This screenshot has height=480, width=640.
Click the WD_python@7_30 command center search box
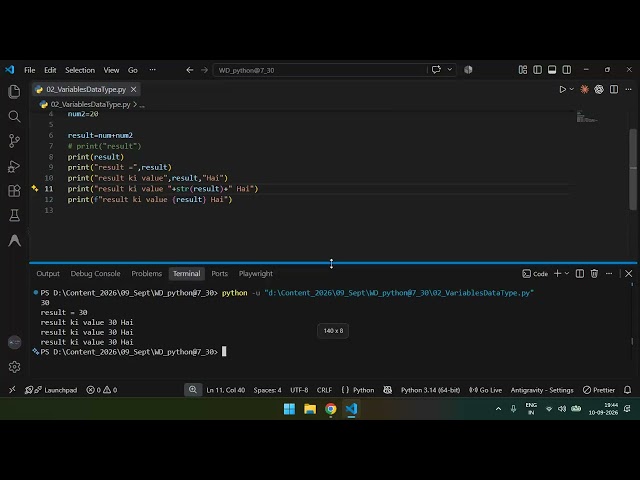[x=320, y=70]
